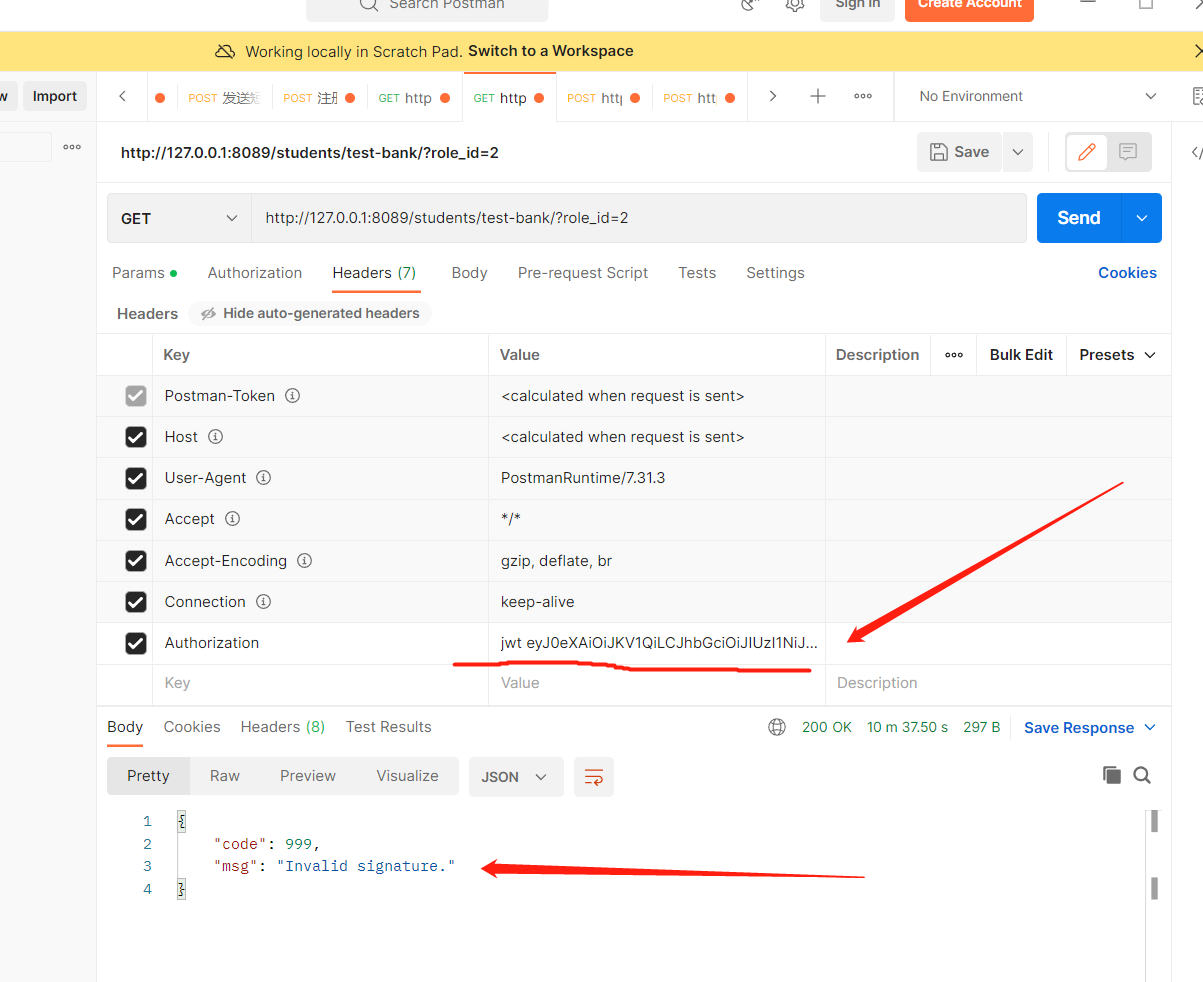Show info for Accept header
The image size is (1203, 982).
point(232,519)
